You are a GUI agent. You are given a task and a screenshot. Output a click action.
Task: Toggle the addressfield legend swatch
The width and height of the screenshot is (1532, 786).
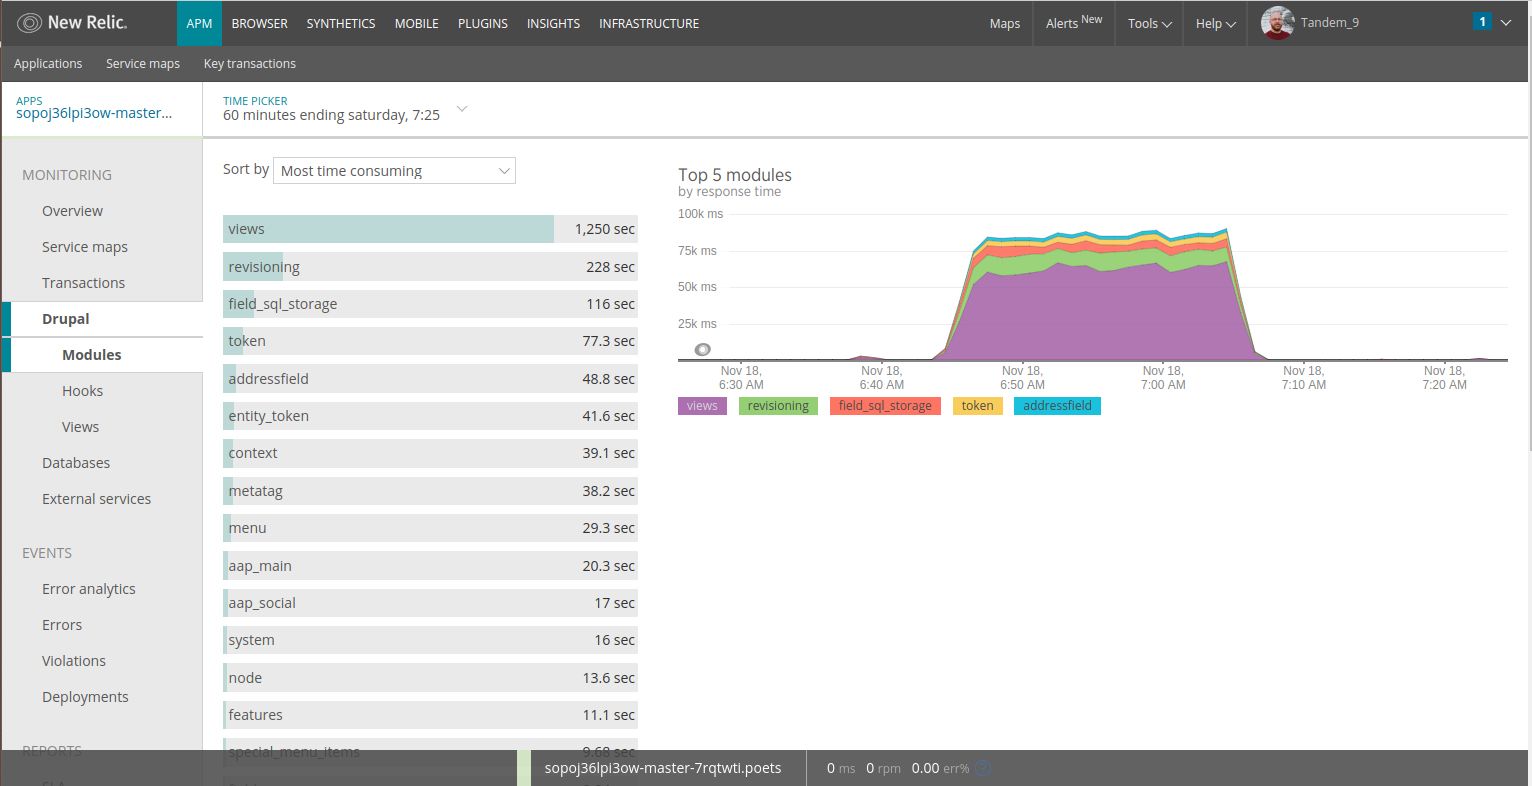click(1057, 406)
